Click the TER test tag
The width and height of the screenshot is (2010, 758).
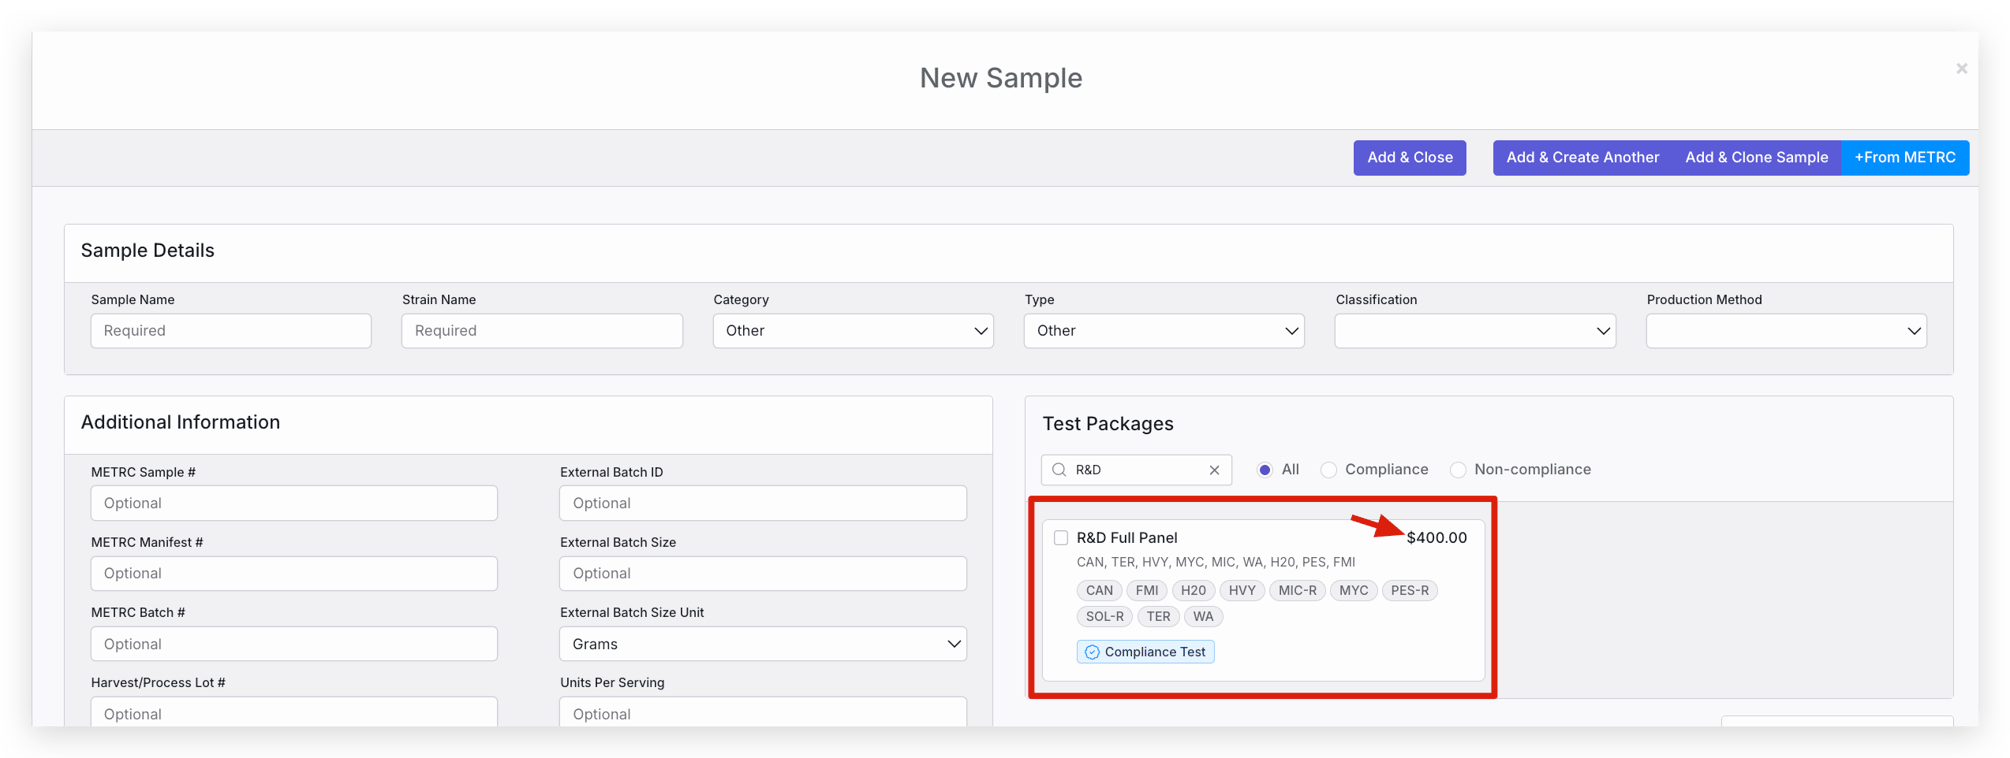tap(1158, 617)
